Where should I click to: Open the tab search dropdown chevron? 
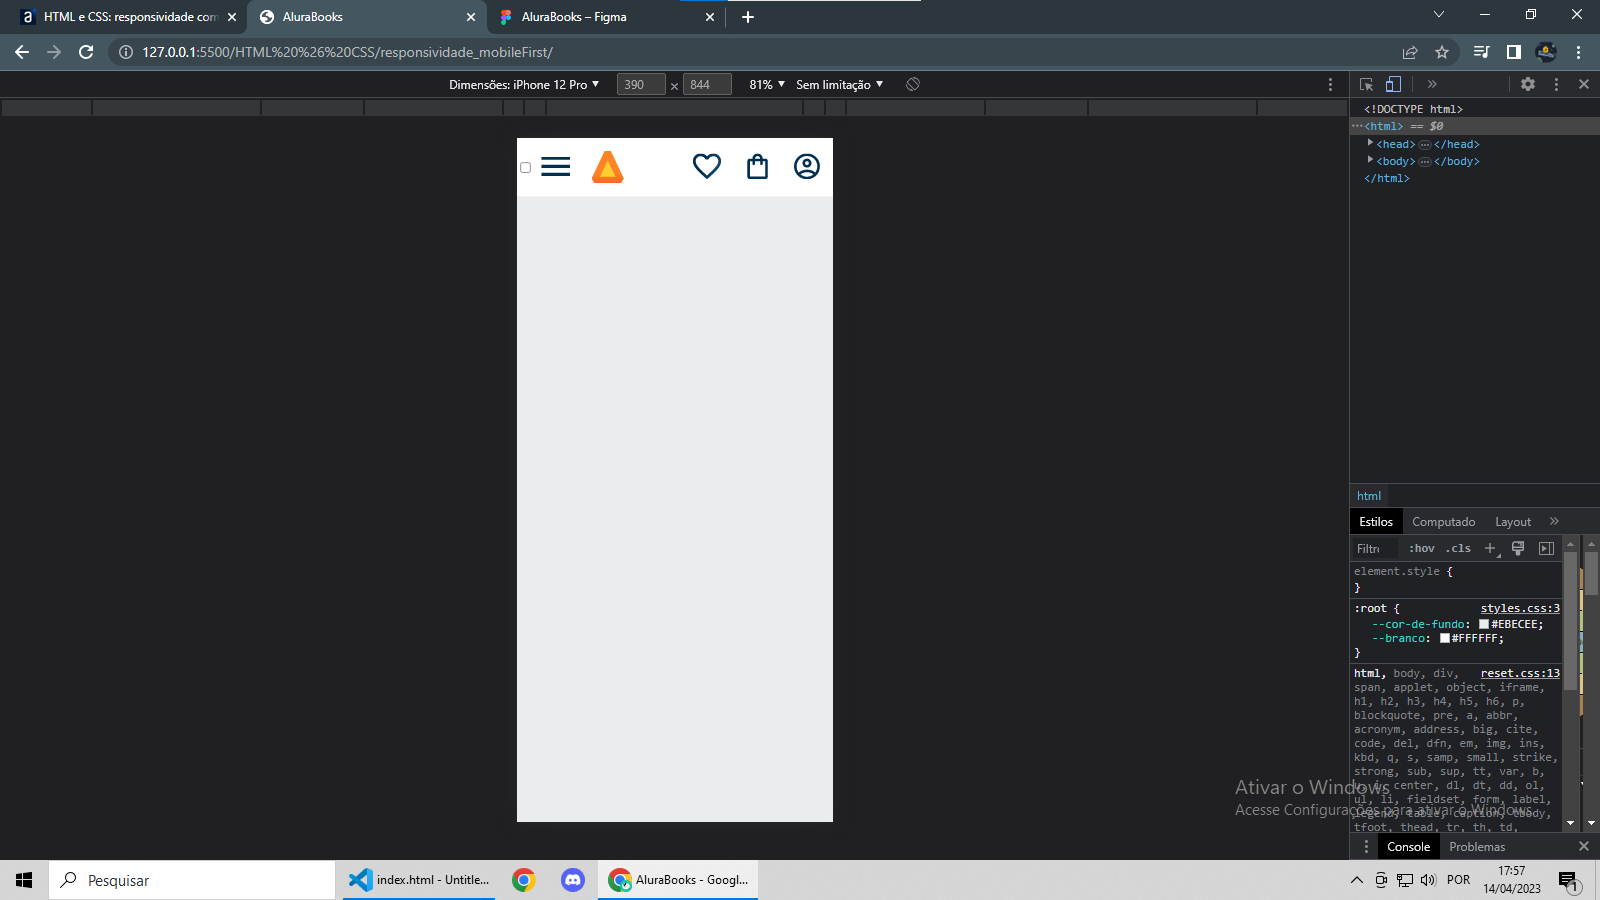(x=1439, y=14)
